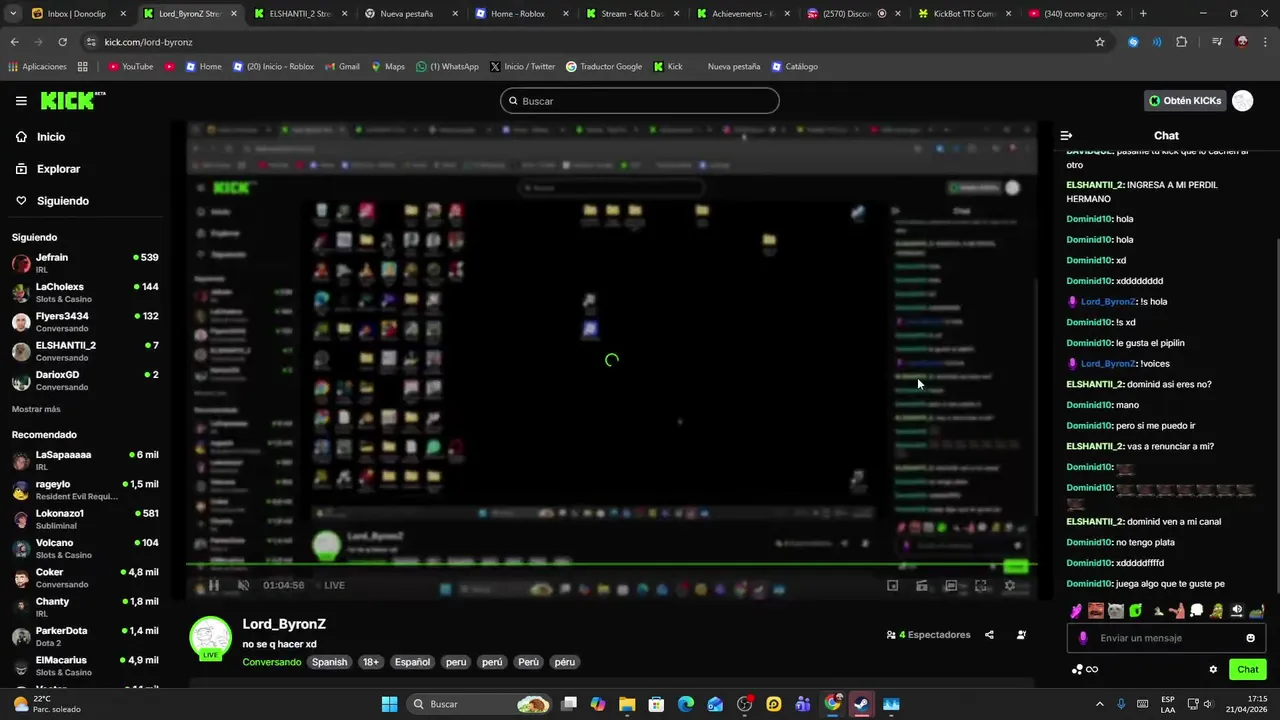
Task: Jump to LIVE in the player
Action: click(x=334, y=585)
